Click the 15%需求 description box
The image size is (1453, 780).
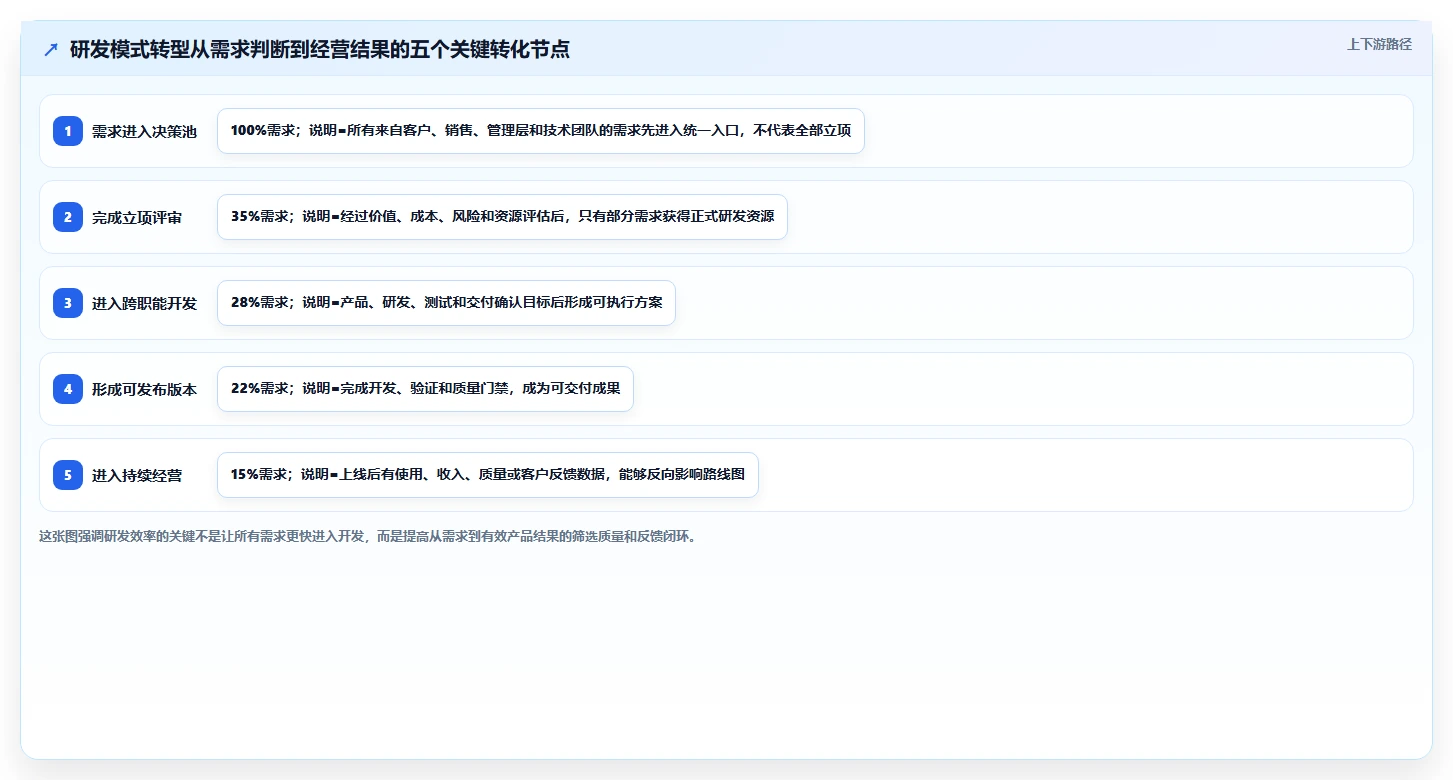click(488, 475)
